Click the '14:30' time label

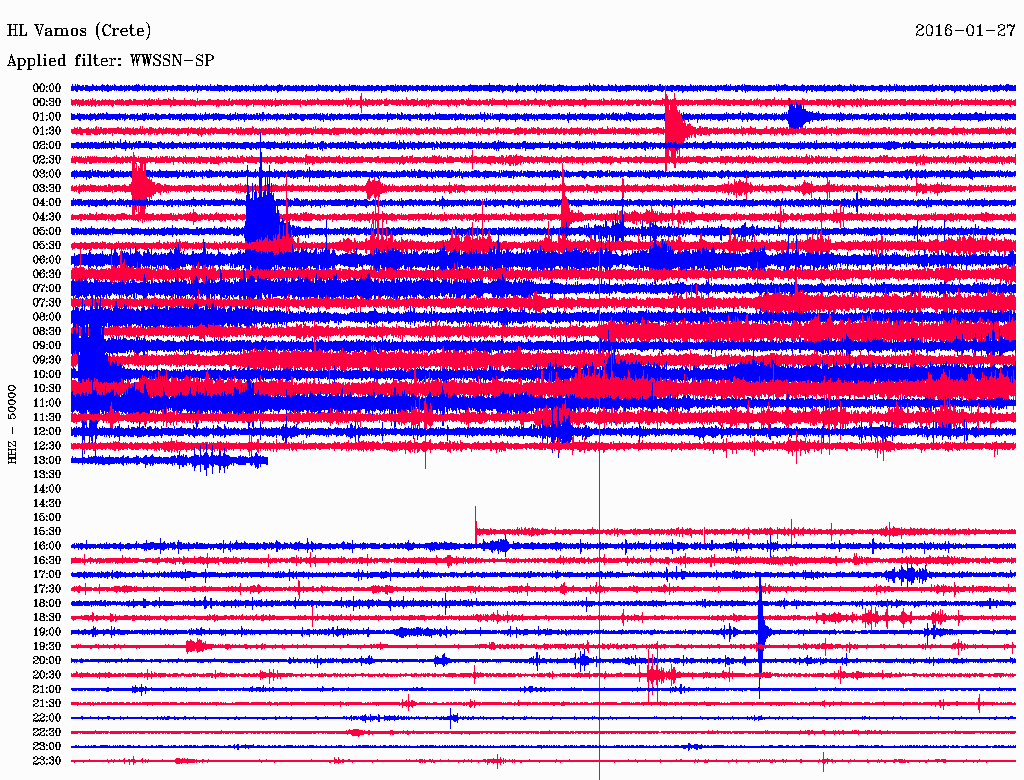[x=47, y=504]
